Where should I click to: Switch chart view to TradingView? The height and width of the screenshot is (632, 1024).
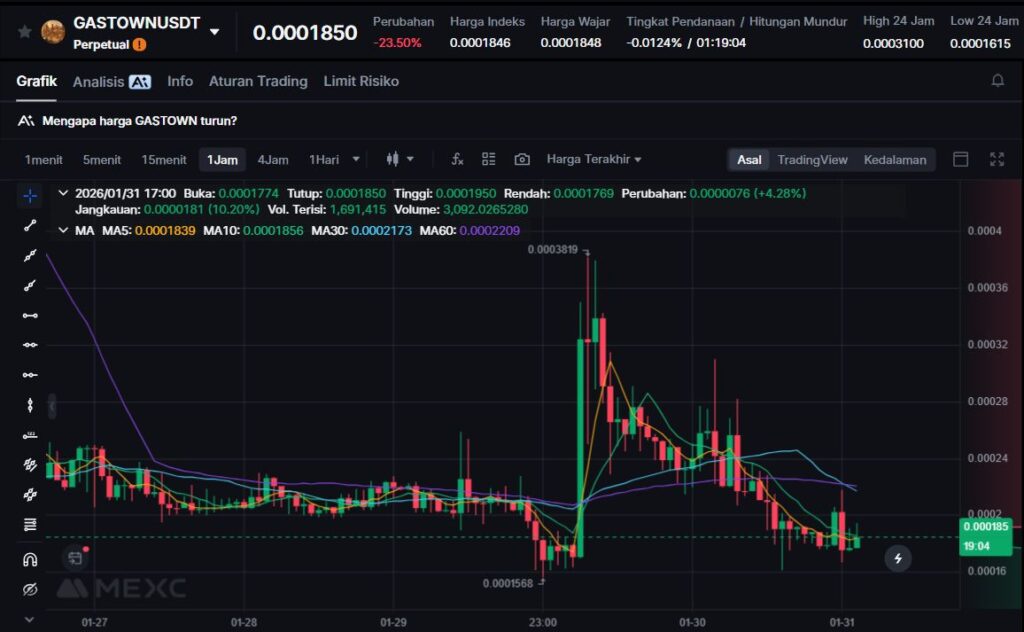pyautogui.click(x=812, y=159)
